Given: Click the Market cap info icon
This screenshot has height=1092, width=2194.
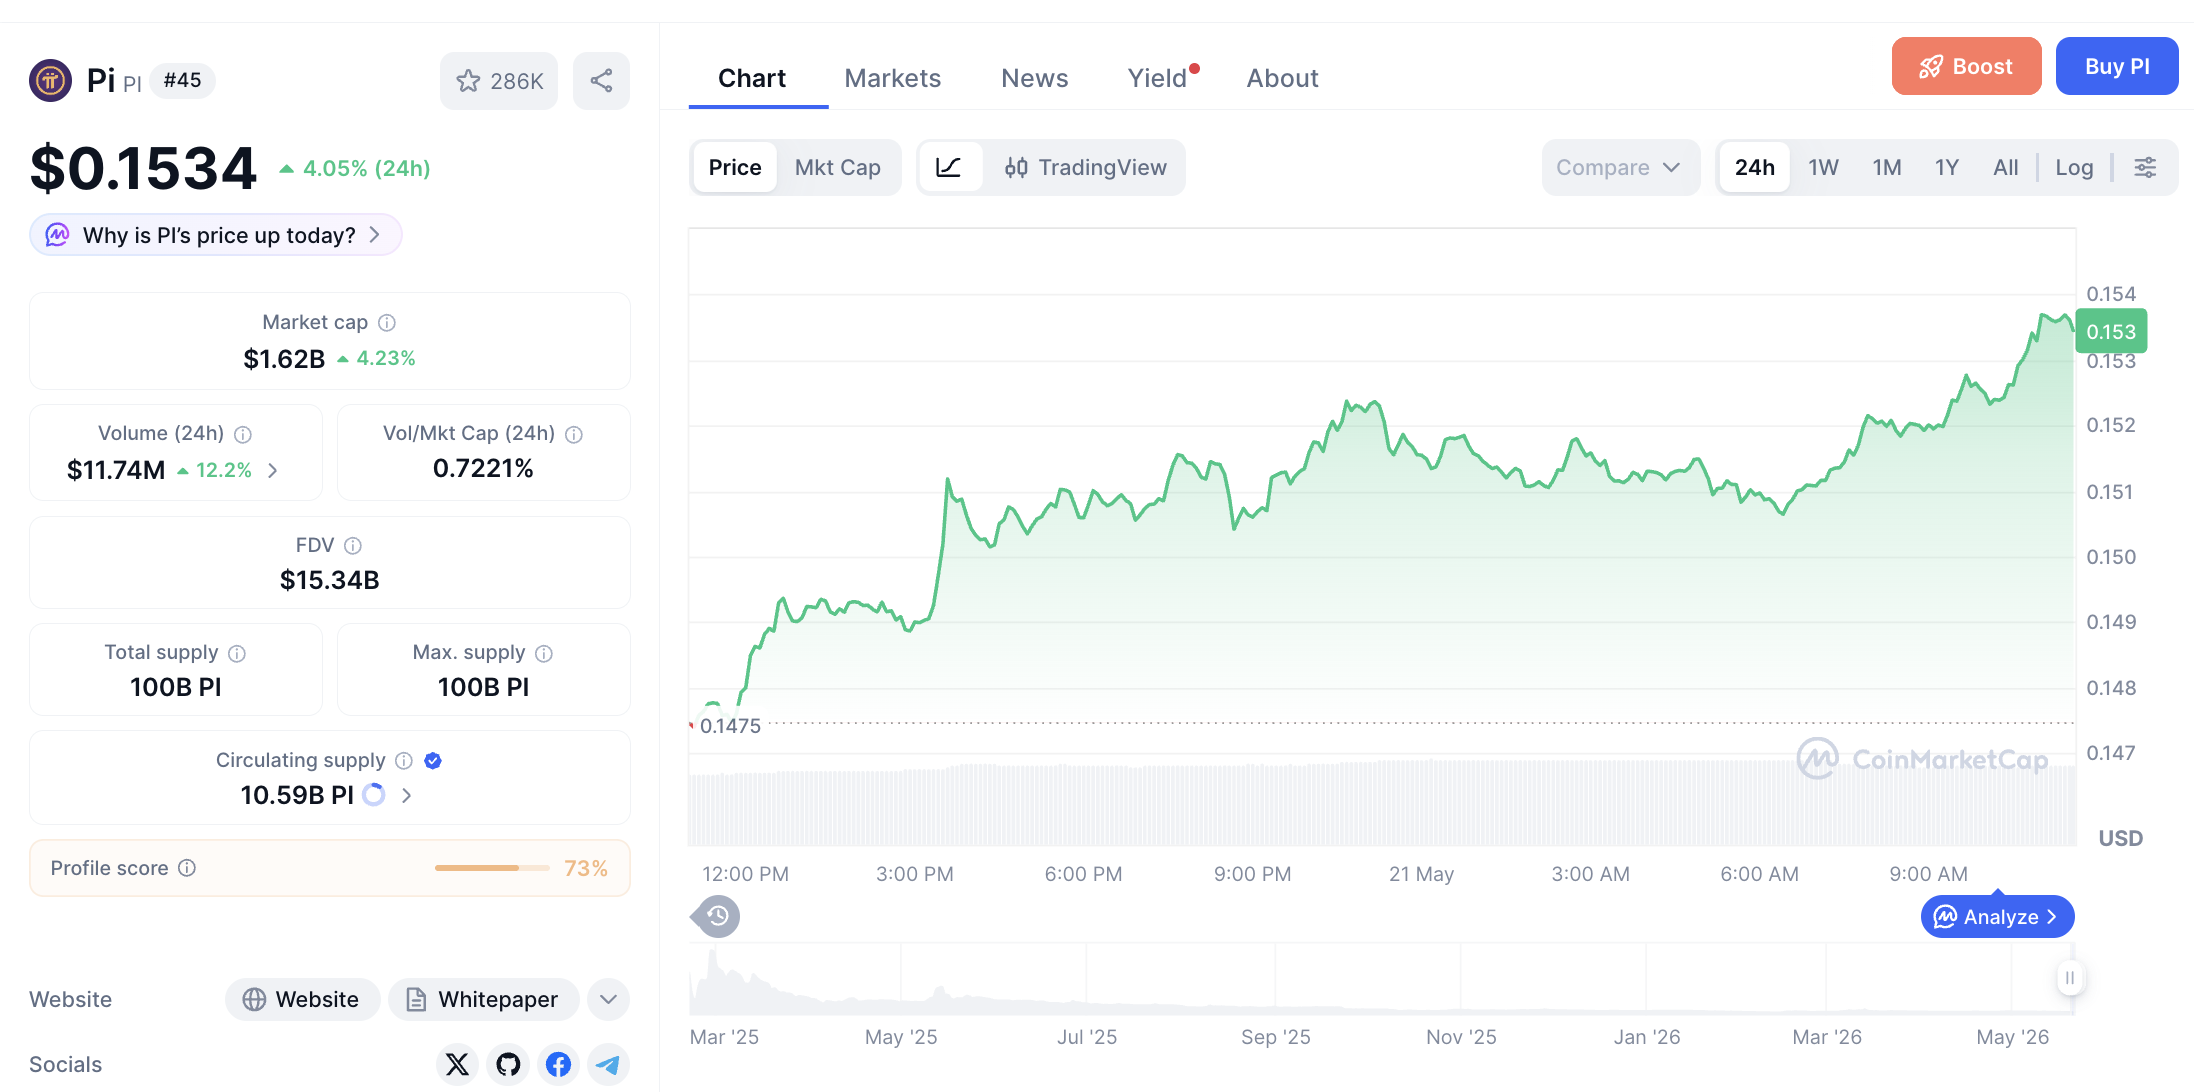Looking at the screenshot, I should [x=387, y=323].
